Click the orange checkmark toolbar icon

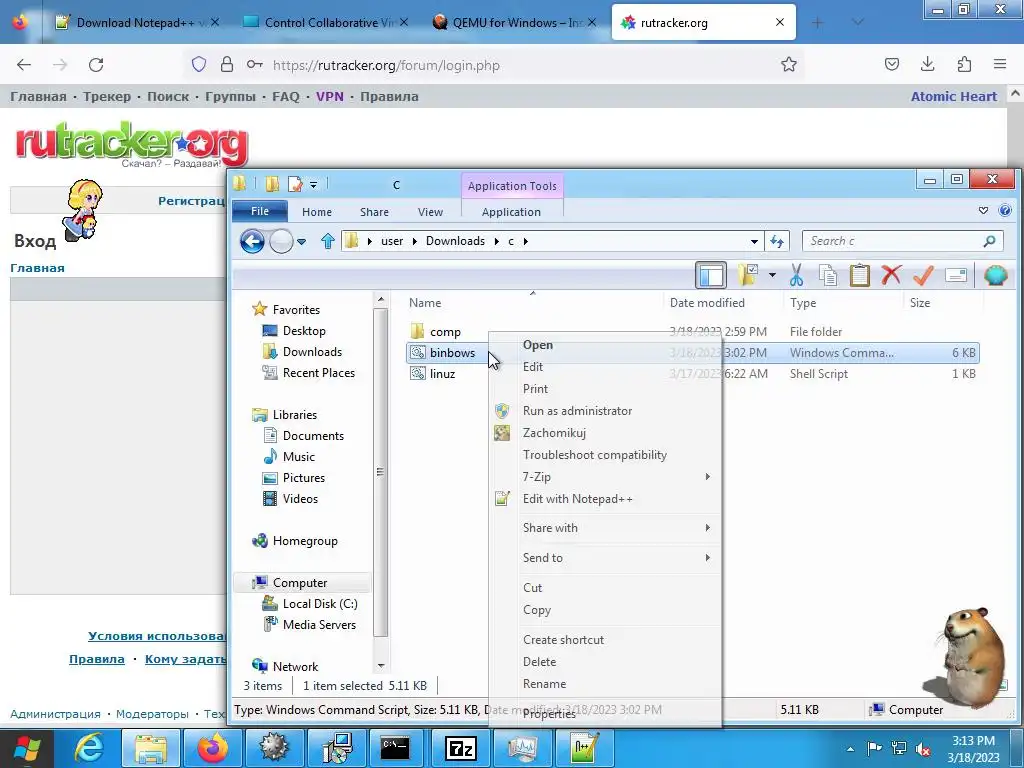click(923, 275)
